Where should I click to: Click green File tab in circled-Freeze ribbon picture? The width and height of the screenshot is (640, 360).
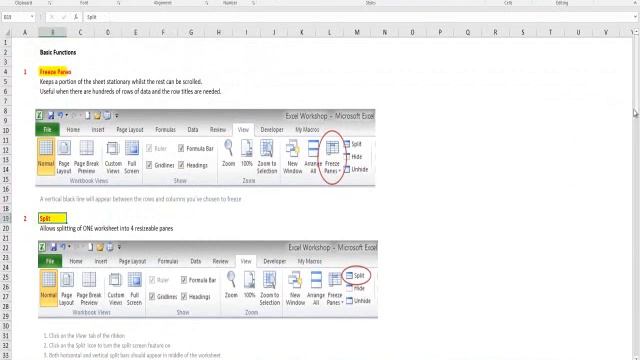48,130
